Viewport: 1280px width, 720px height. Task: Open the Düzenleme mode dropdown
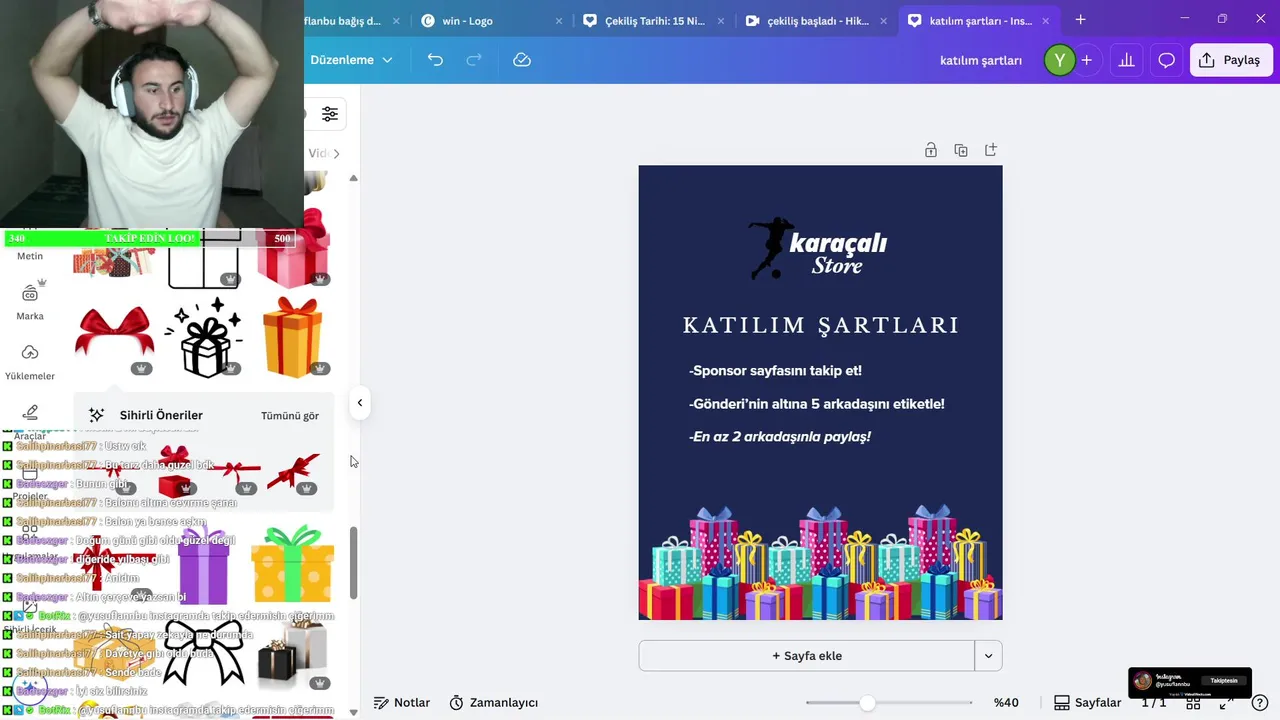click(350, 60)
